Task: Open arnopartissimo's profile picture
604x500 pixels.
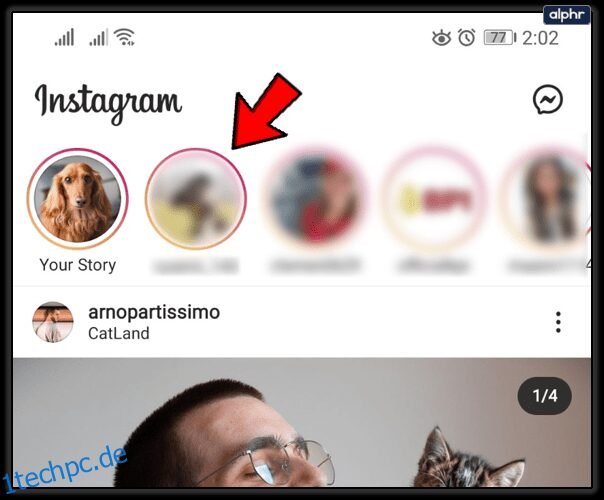Action: [x=53, y=322]
